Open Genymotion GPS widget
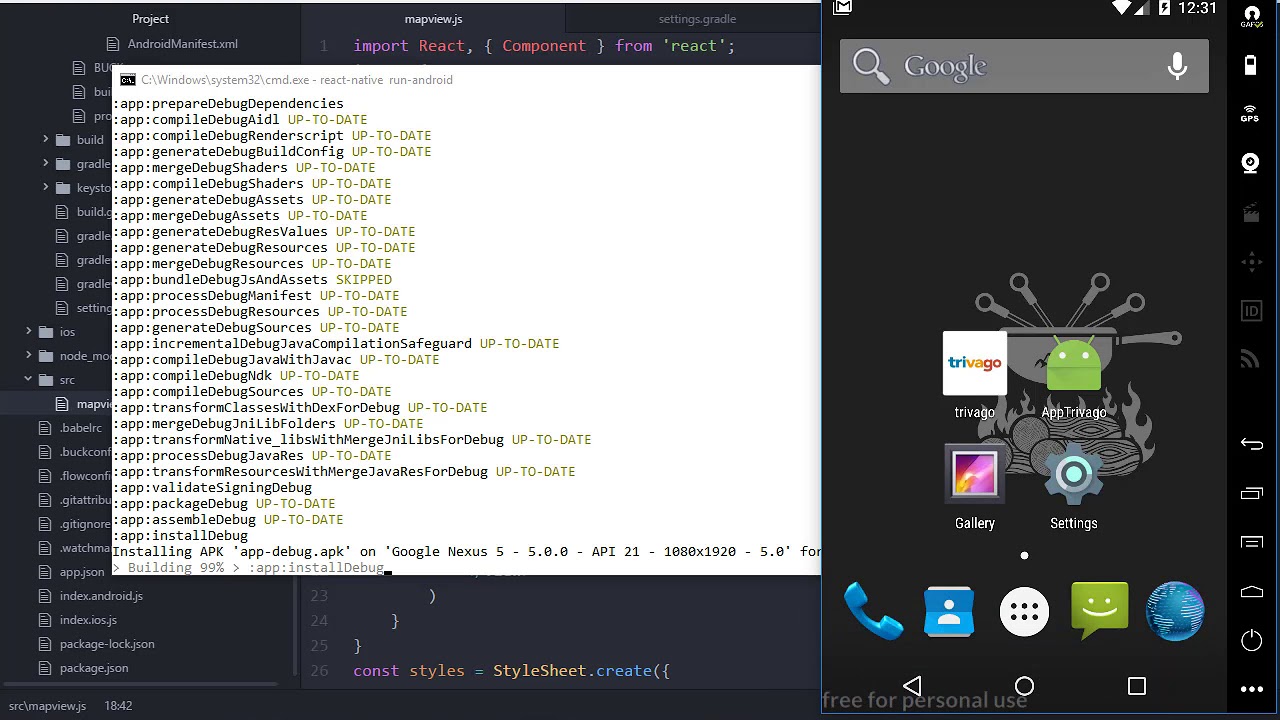Viewport: 1280px width, 720px height. [1251, 114]
